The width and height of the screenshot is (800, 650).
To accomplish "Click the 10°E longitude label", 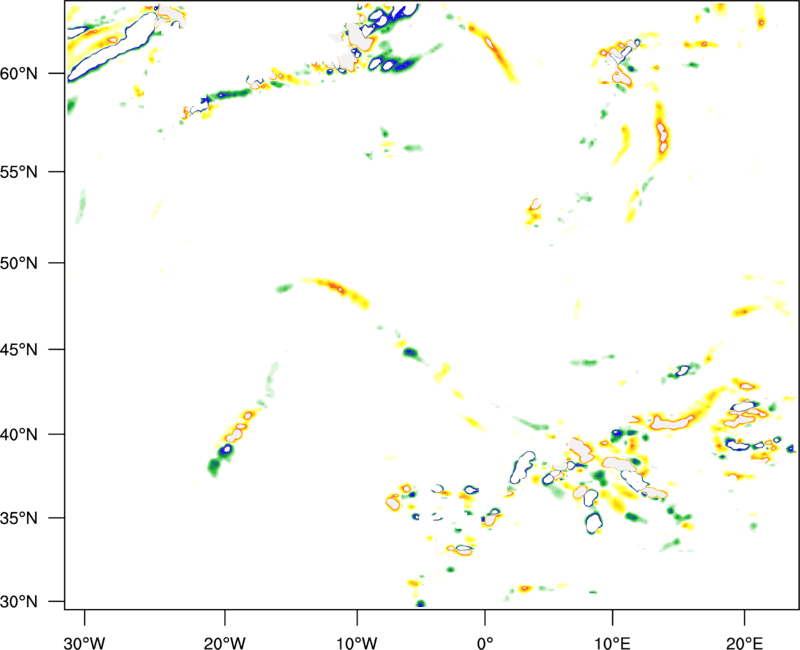I will [612, 643].
